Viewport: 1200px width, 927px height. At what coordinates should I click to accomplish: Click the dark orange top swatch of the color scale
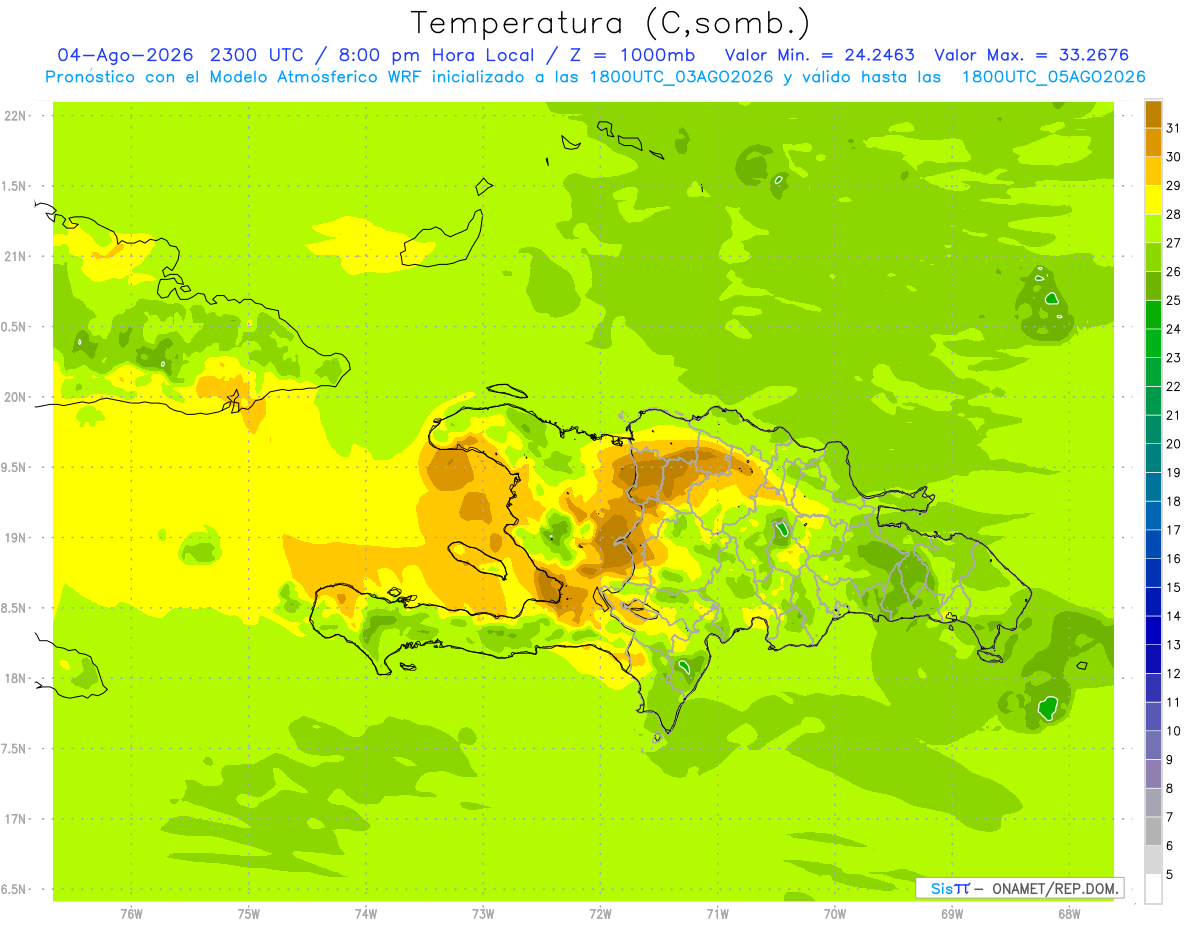click(x=1153, y=114)
